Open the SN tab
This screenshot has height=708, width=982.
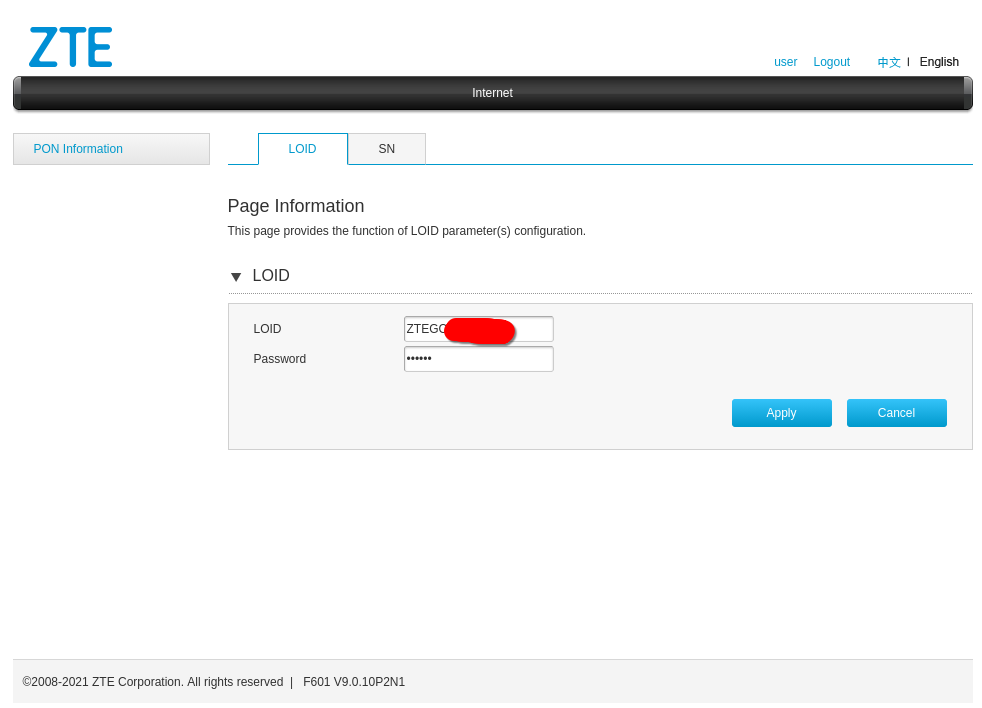coord(386,149)
